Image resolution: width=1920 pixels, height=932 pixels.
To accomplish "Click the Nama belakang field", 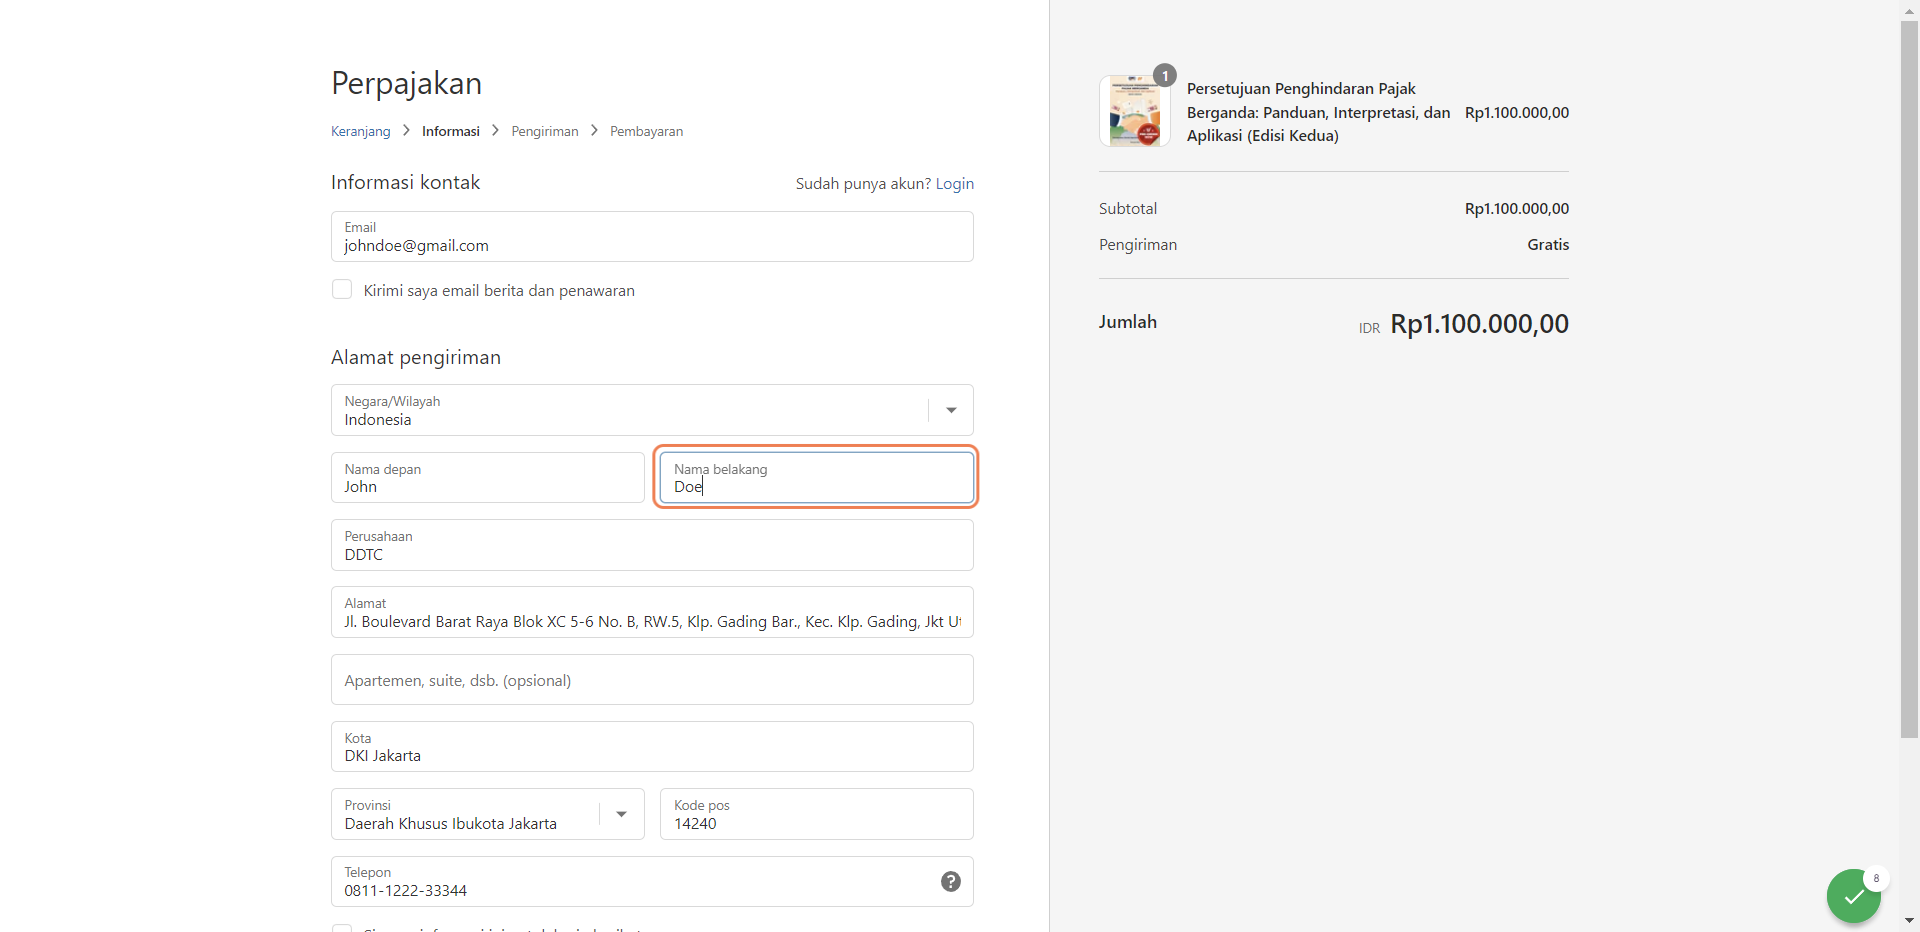I will (817, 477).
